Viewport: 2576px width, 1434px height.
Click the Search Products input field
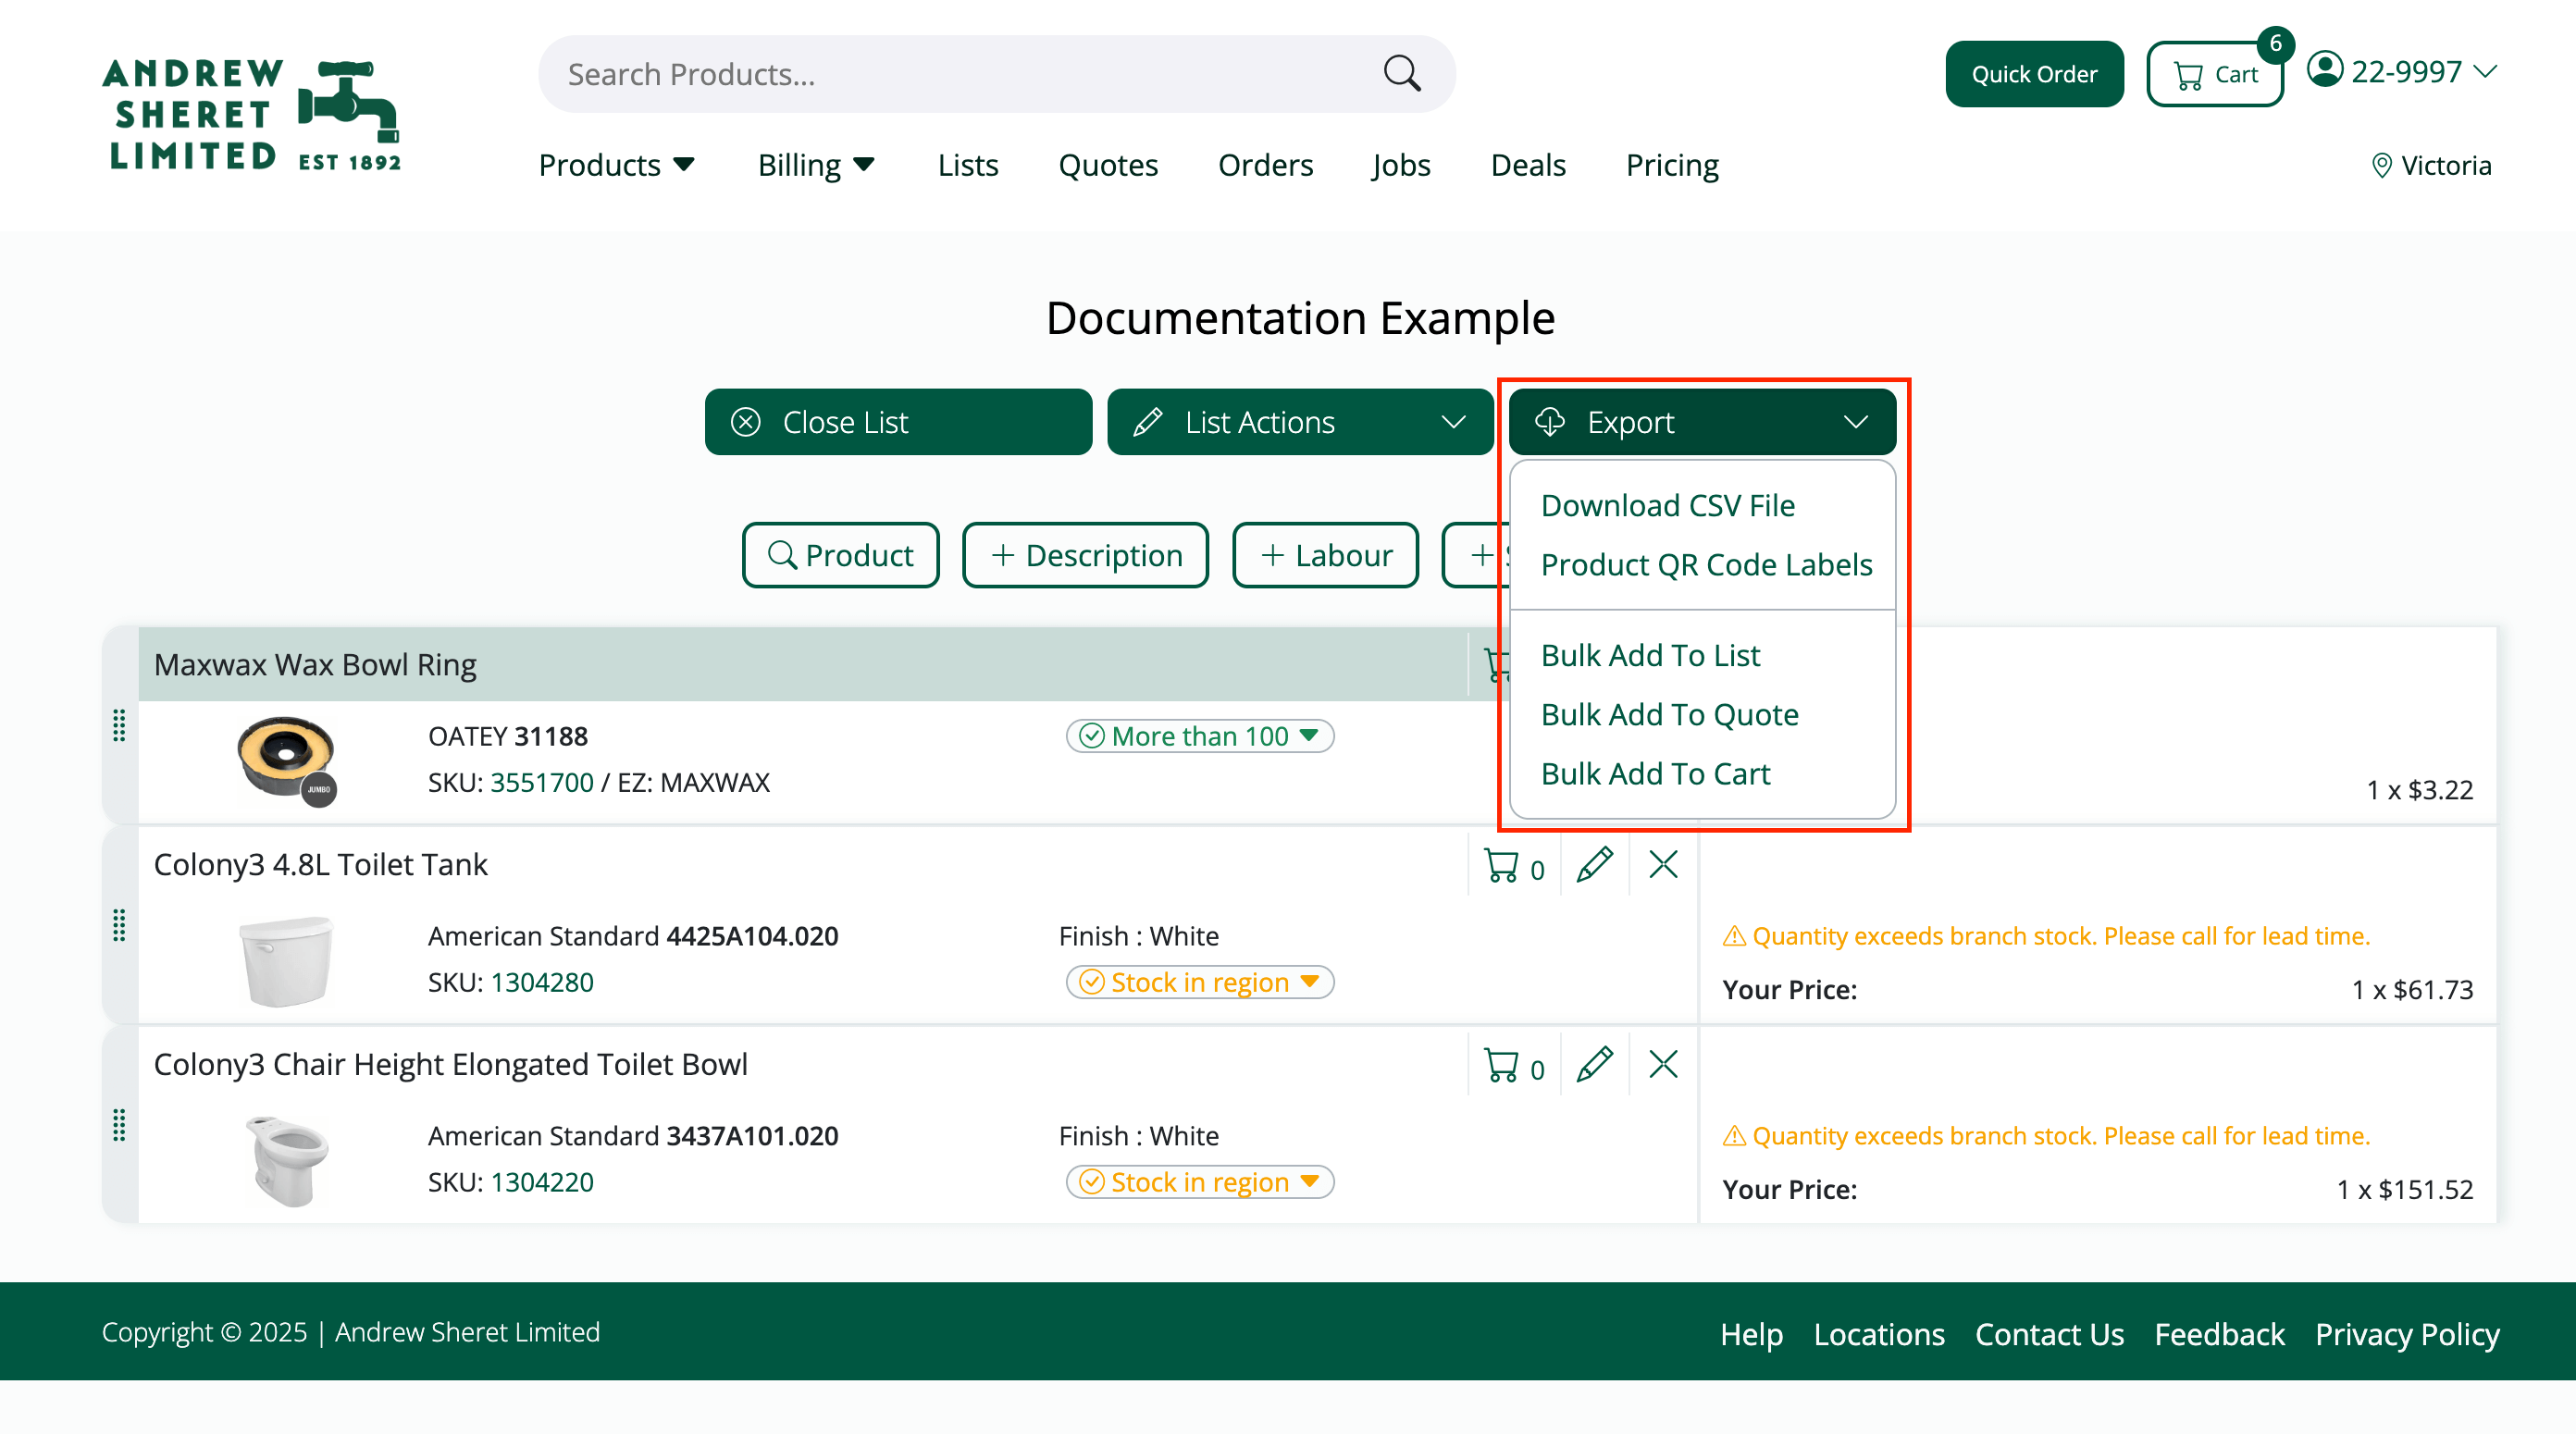coord(996,74)
